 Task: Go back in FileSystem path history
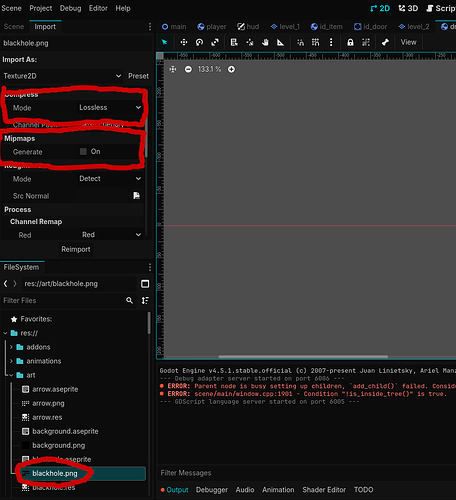(5, 284)
